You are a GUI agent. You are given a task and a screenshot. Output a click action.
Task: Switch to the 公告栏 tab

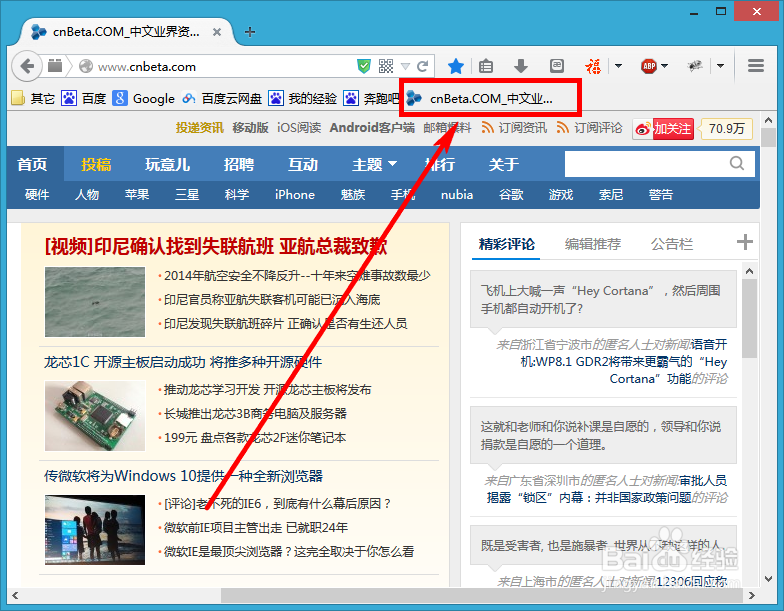[x=672, y=244]
